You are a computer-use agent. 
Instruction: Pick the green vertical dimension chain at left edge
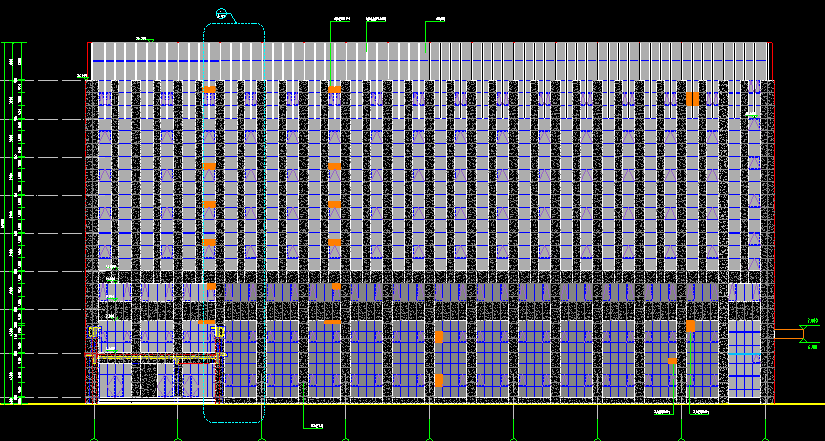pos(13,223)
